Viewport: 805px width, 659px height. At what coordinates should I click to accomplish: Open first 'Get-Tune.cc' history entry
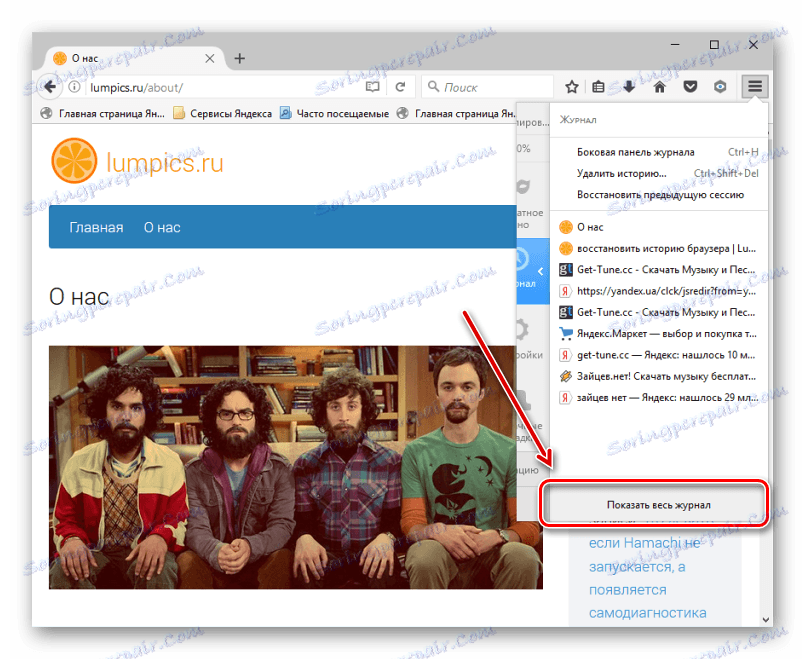[659, 269]
